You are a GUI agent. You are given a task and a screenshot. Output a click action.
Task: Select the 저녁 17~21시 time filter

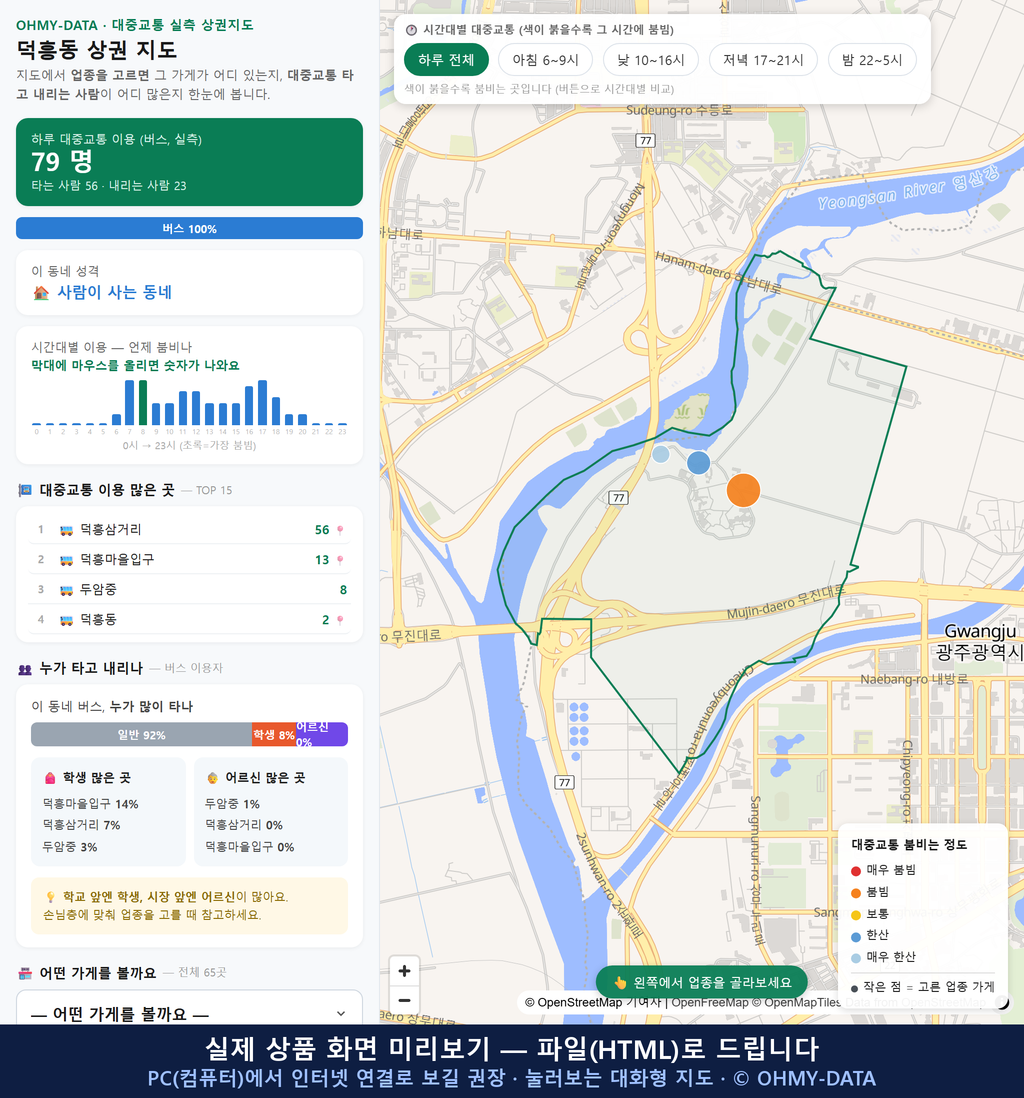[x=763, y=60]
